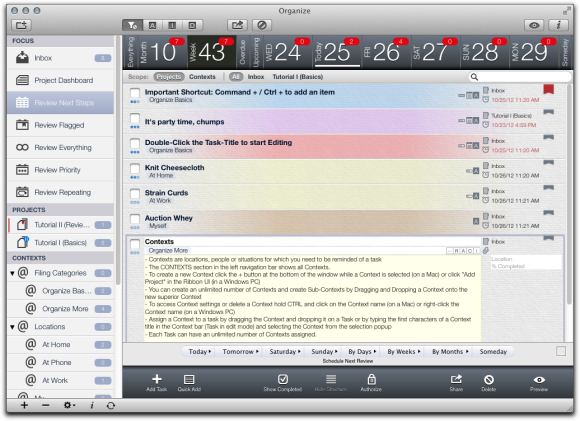Viewport: 580px width, 421px height.
Task: Select Week 43 in the date strip
Action: click(212, 52)
